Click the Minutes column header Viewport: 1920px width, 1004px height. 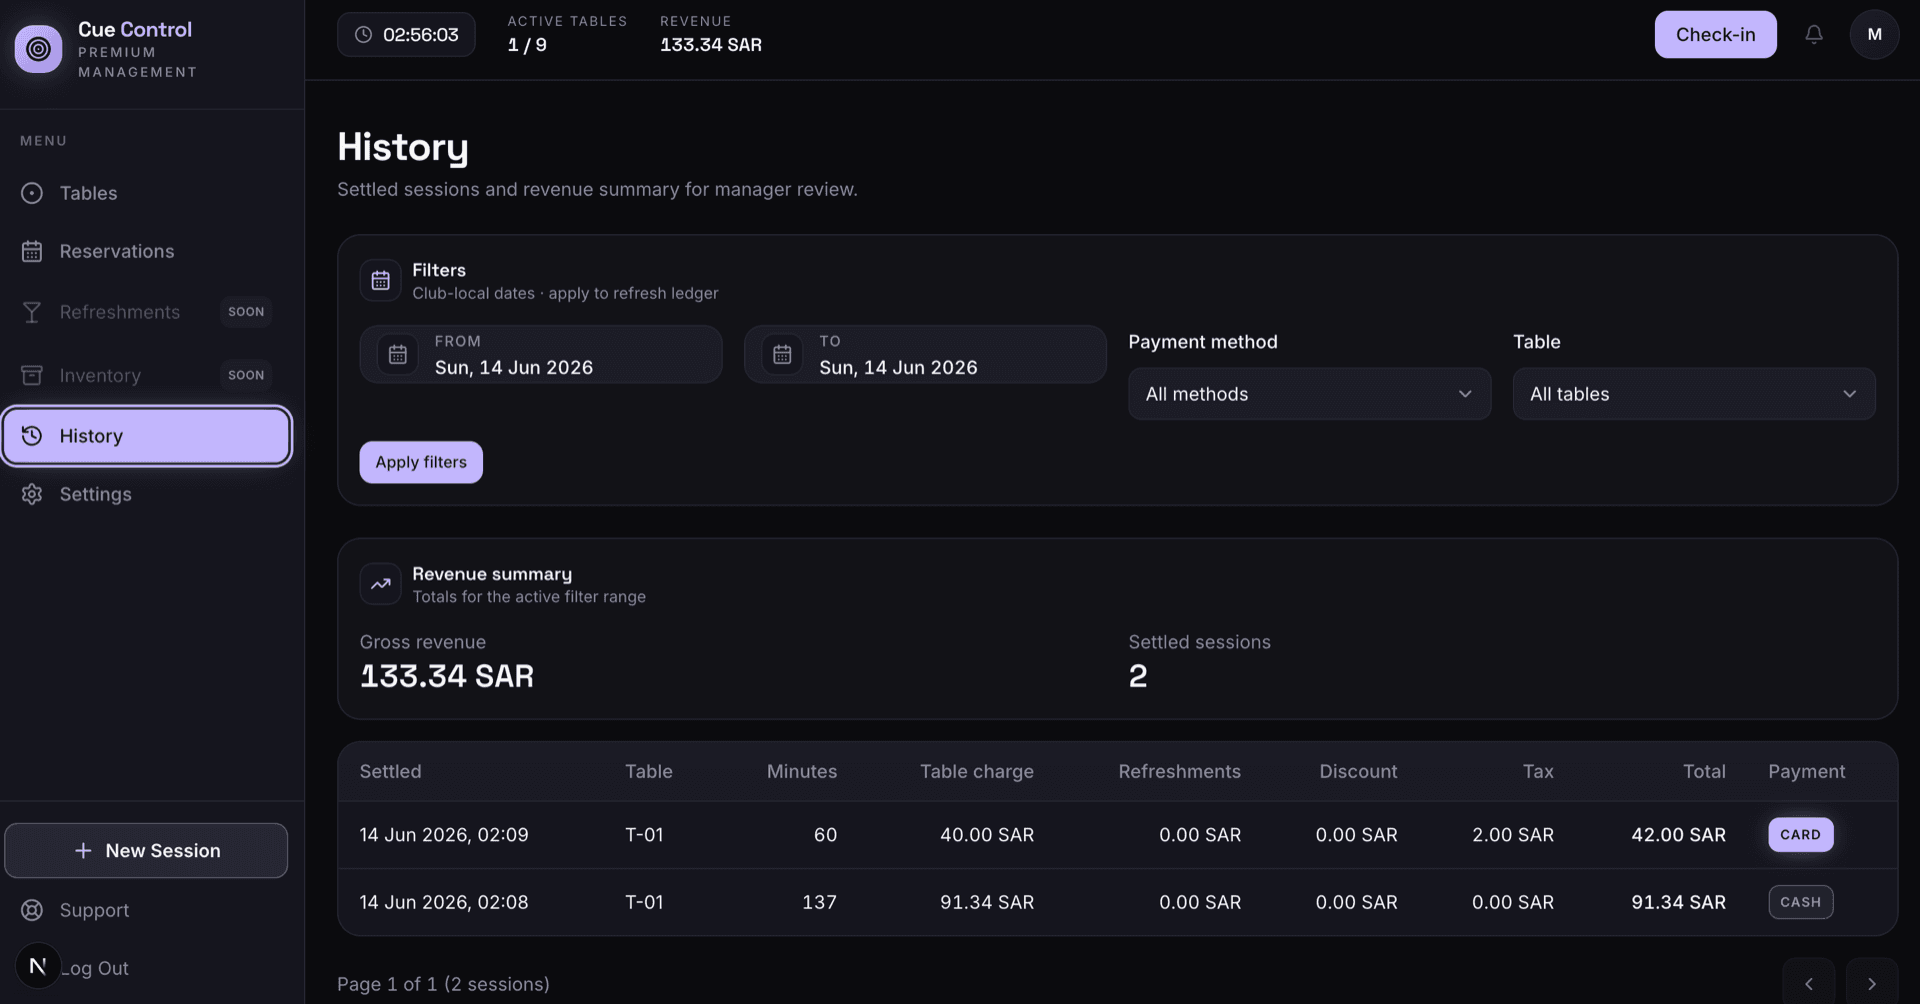802,772
